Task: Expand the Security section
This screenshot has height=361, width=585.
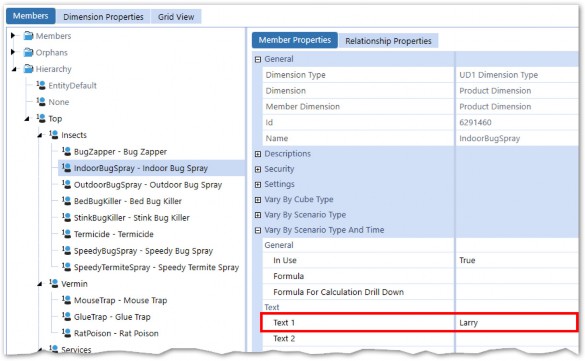Action: coord(258,169)
